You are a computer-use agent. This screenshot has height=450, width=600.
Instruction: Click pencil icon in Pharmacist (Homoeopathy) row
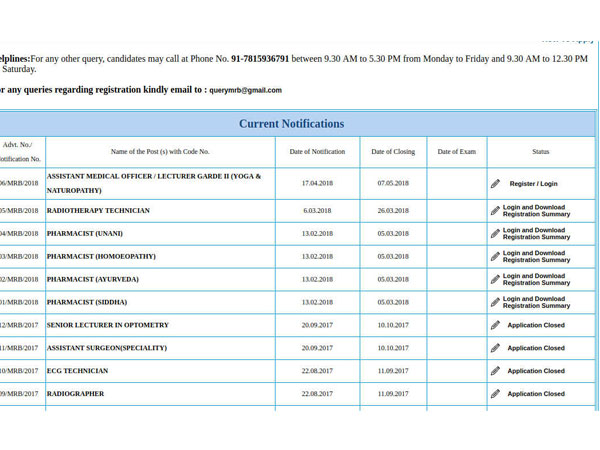pyautogui.click(x=495, y=256)
